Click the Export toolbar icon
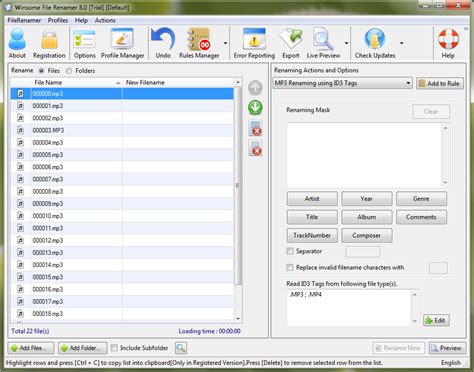Screen dimensions: 474x372 [x=291, y=43]
